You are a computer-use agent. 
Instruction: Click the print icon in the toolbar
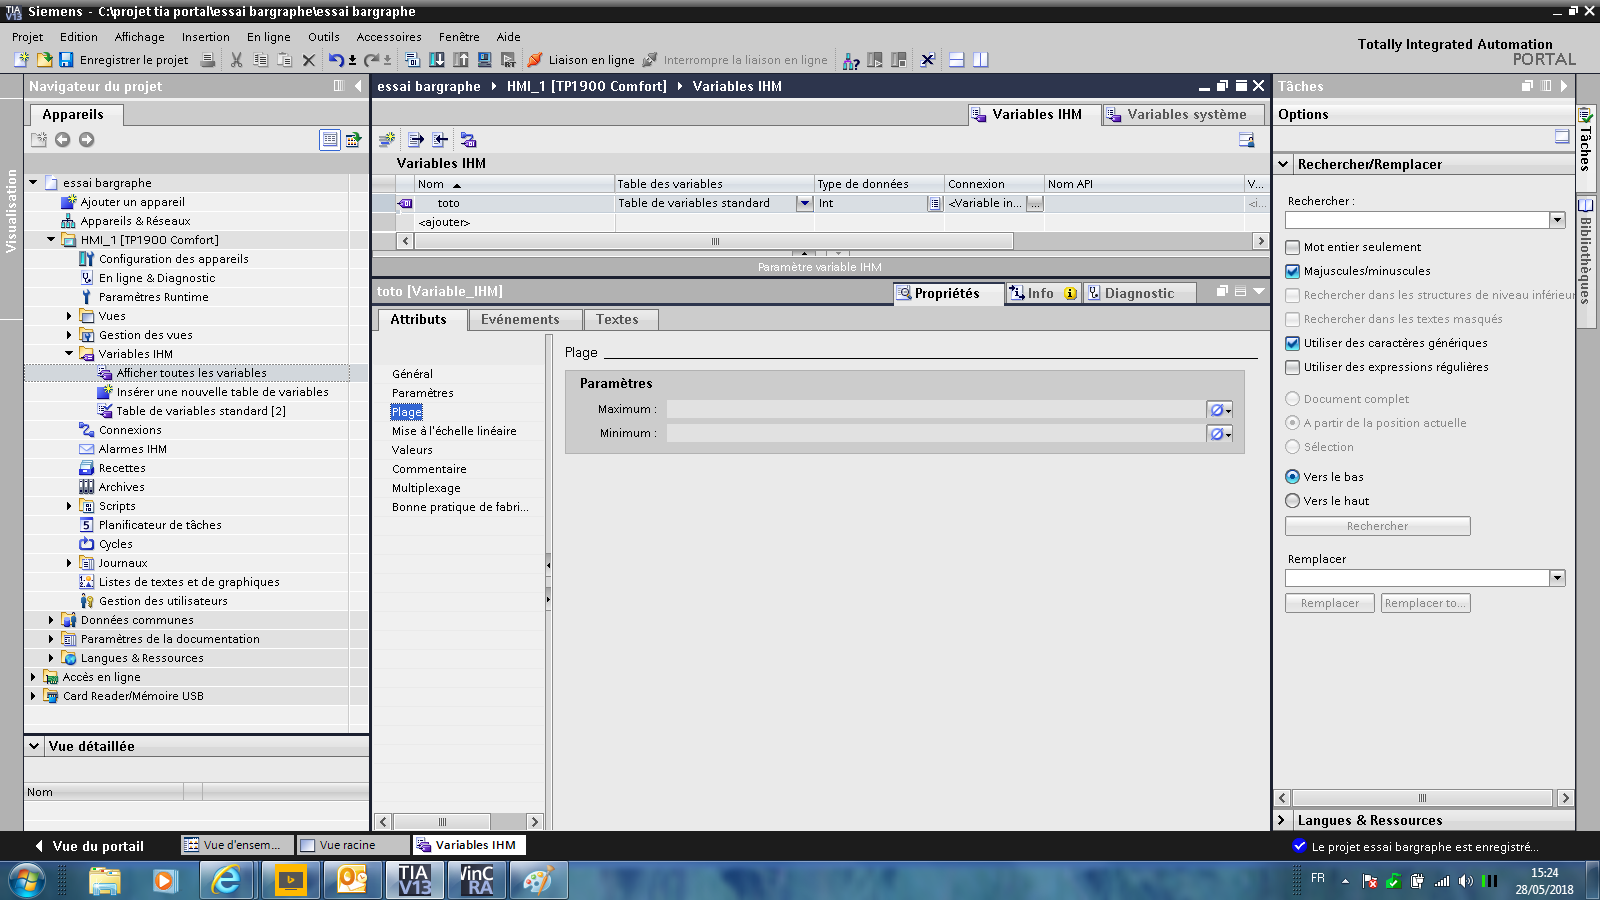coord(208,60)
